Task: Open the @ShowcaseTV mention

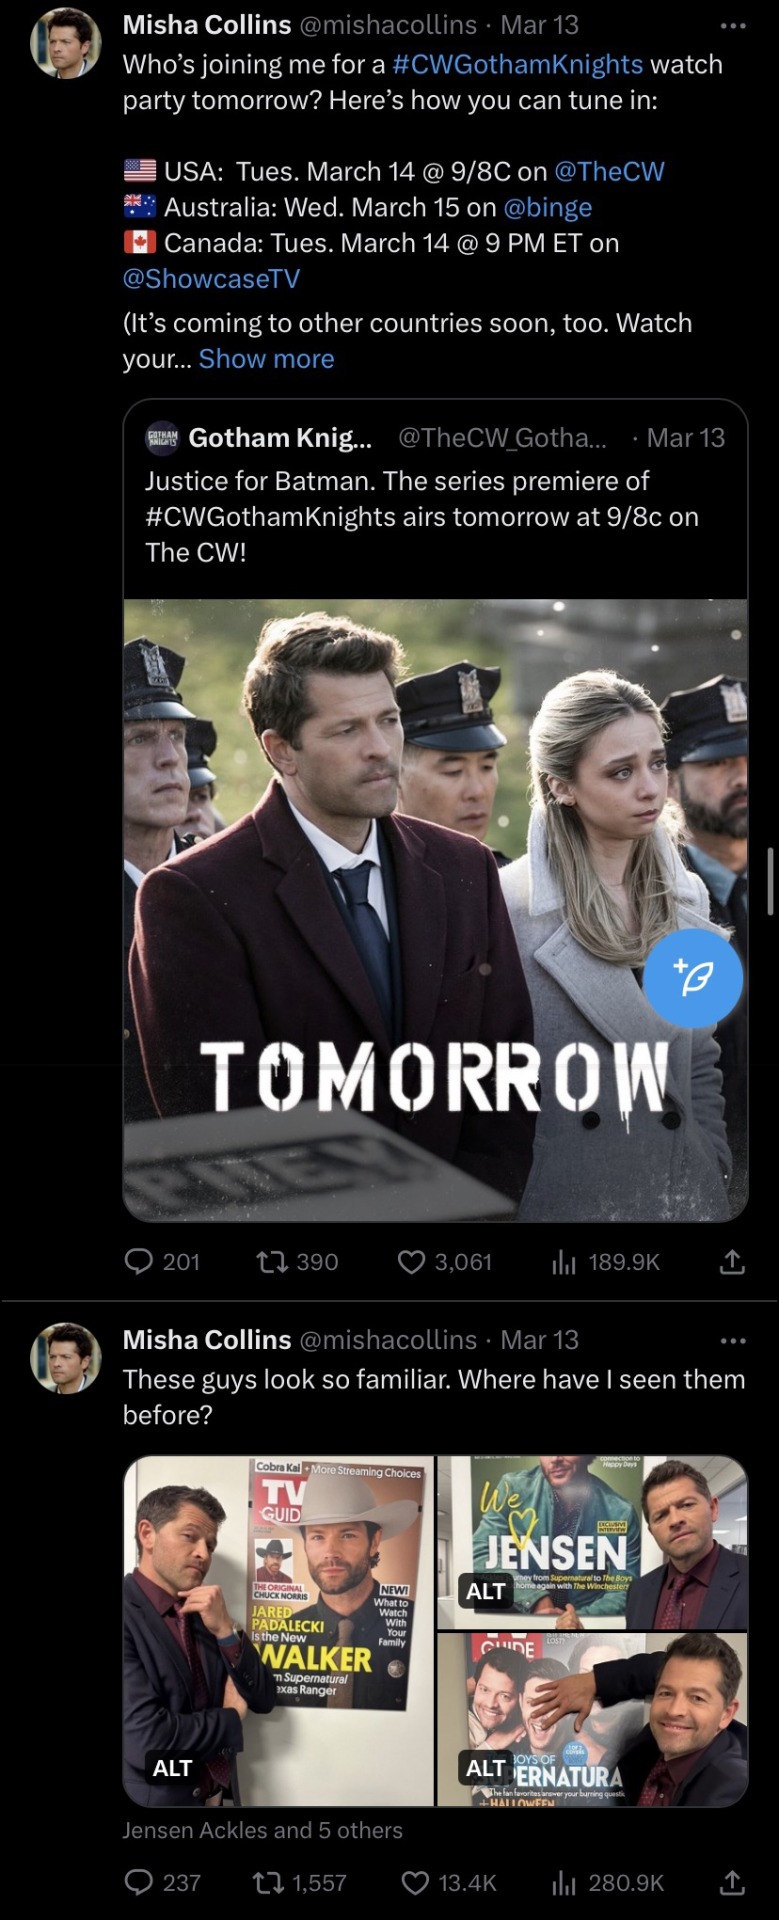Action: coord(211,279)
